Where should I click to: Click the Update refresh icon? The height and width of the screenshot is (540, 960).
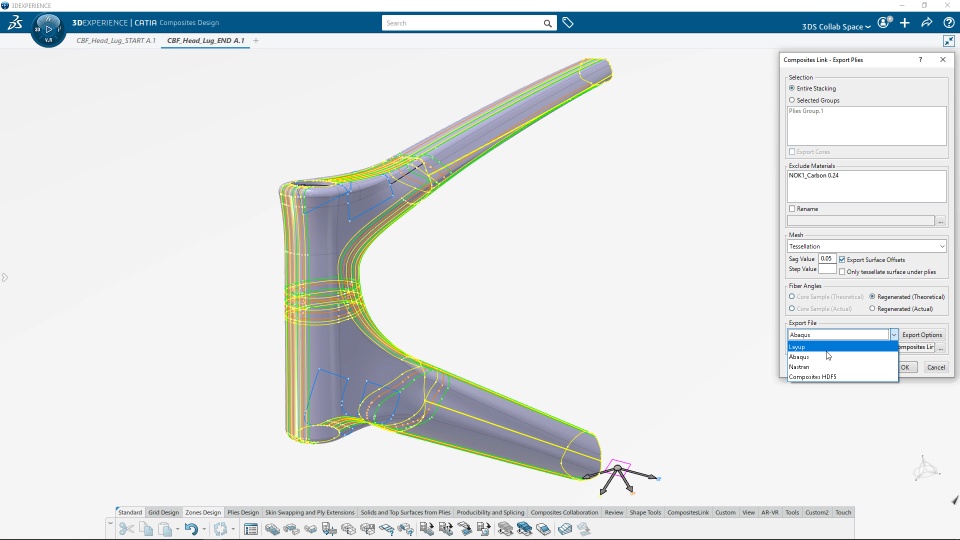220,528
